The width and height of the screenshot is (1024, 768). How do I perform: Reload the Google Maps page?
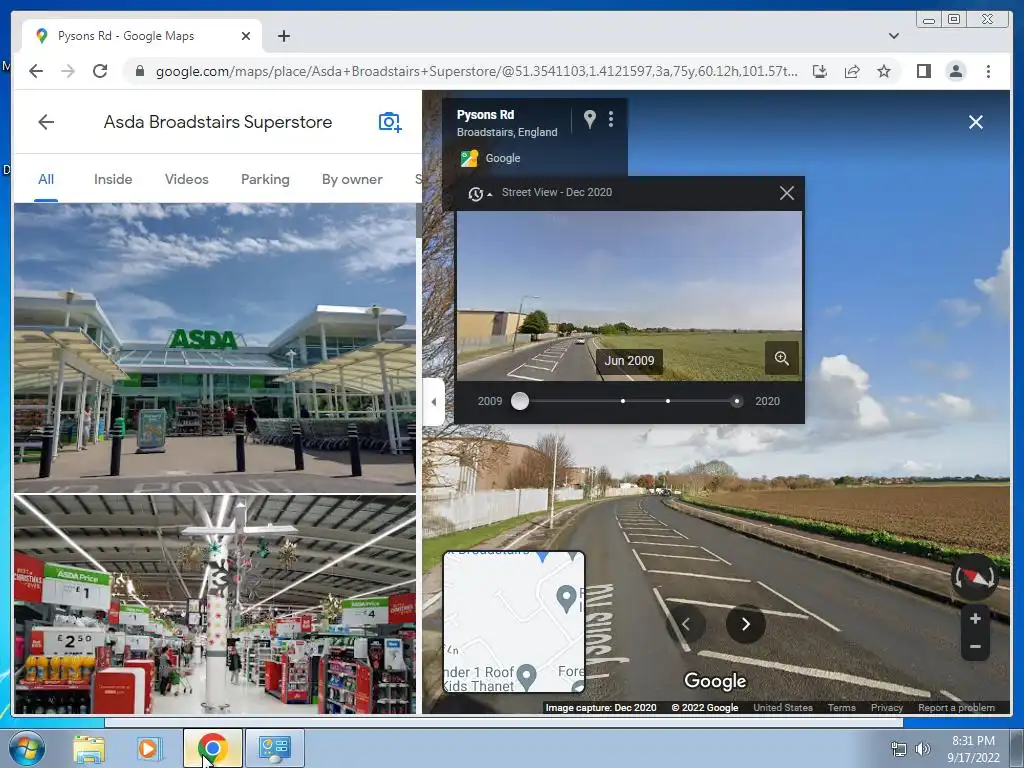(x=100, y=71)
